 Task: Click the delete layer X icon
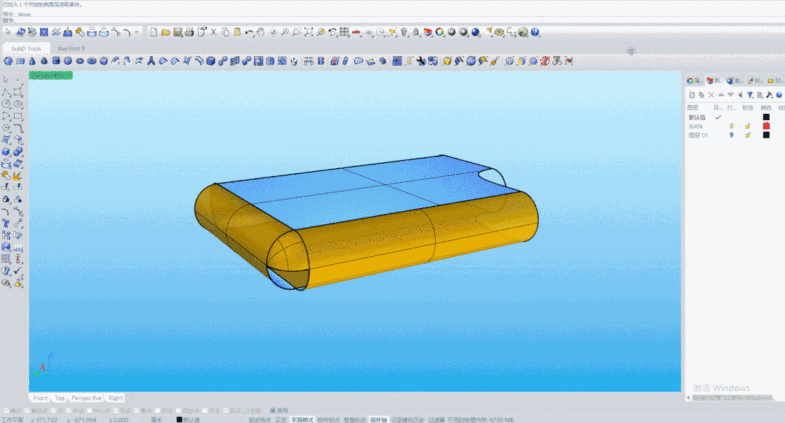click(711, 94)
